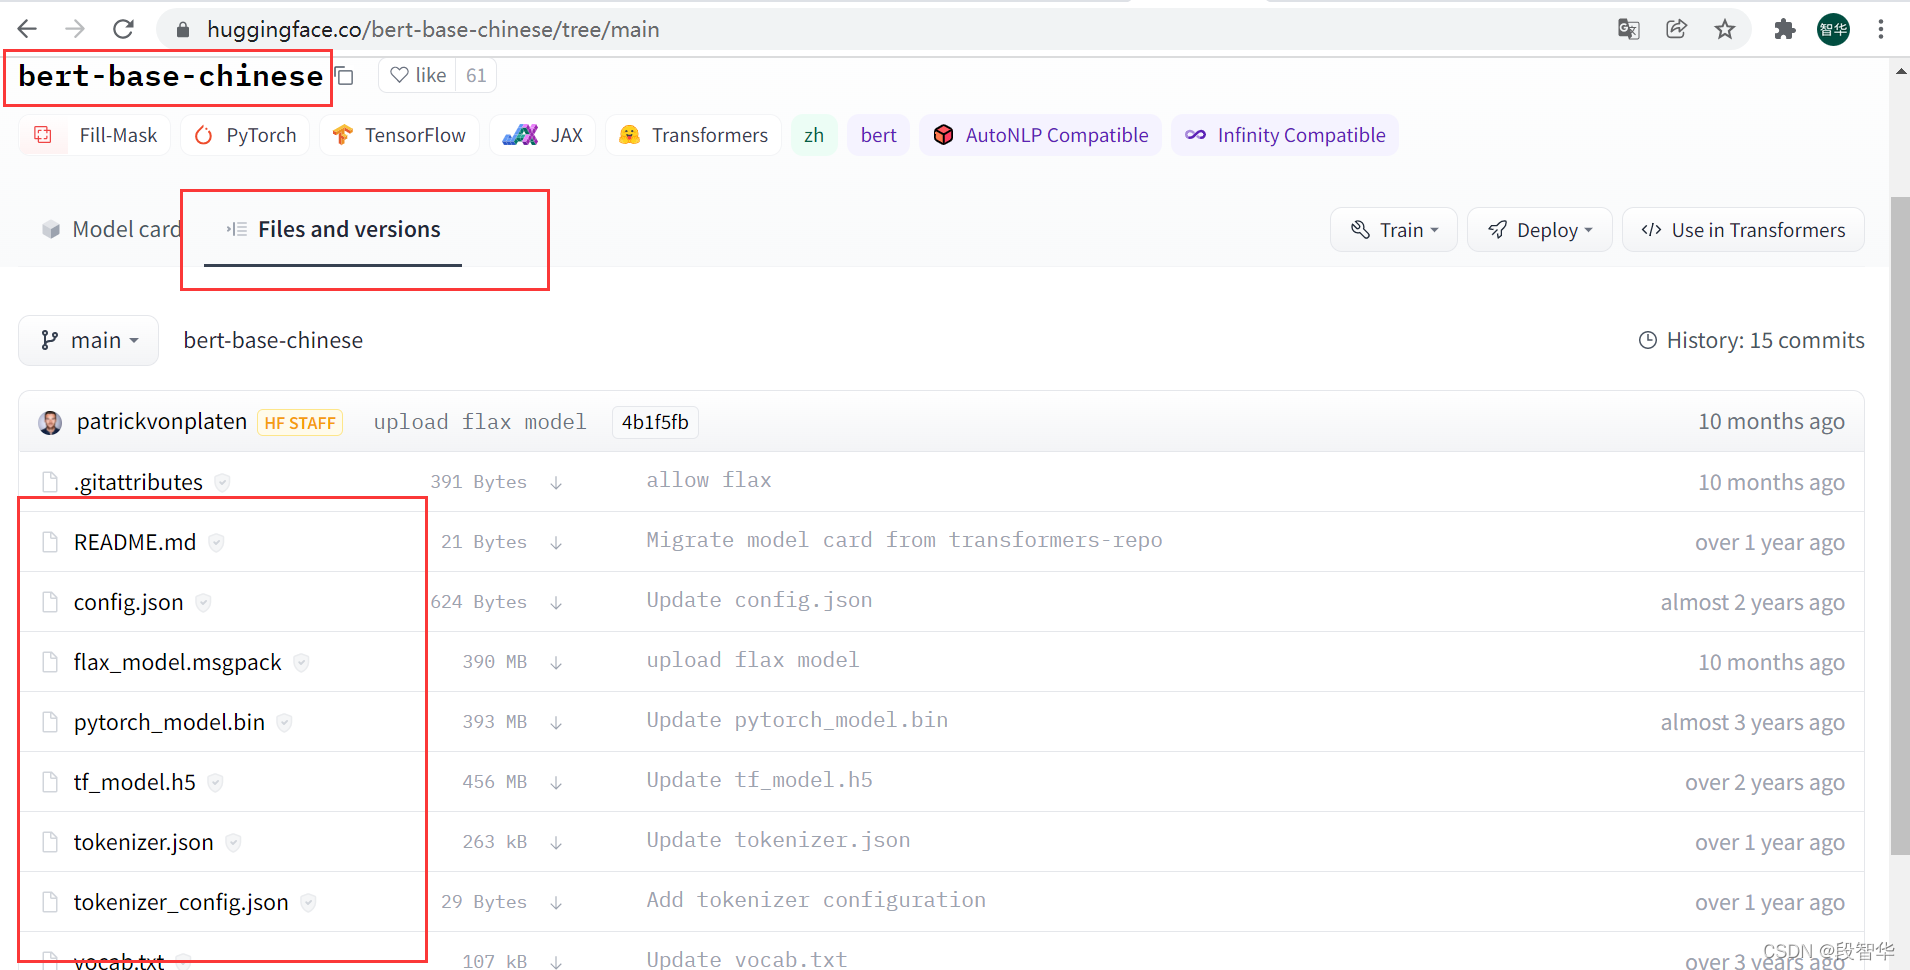1910x970 pixels.
Task: Select the JAX library tag
Action: pos(542,135)
